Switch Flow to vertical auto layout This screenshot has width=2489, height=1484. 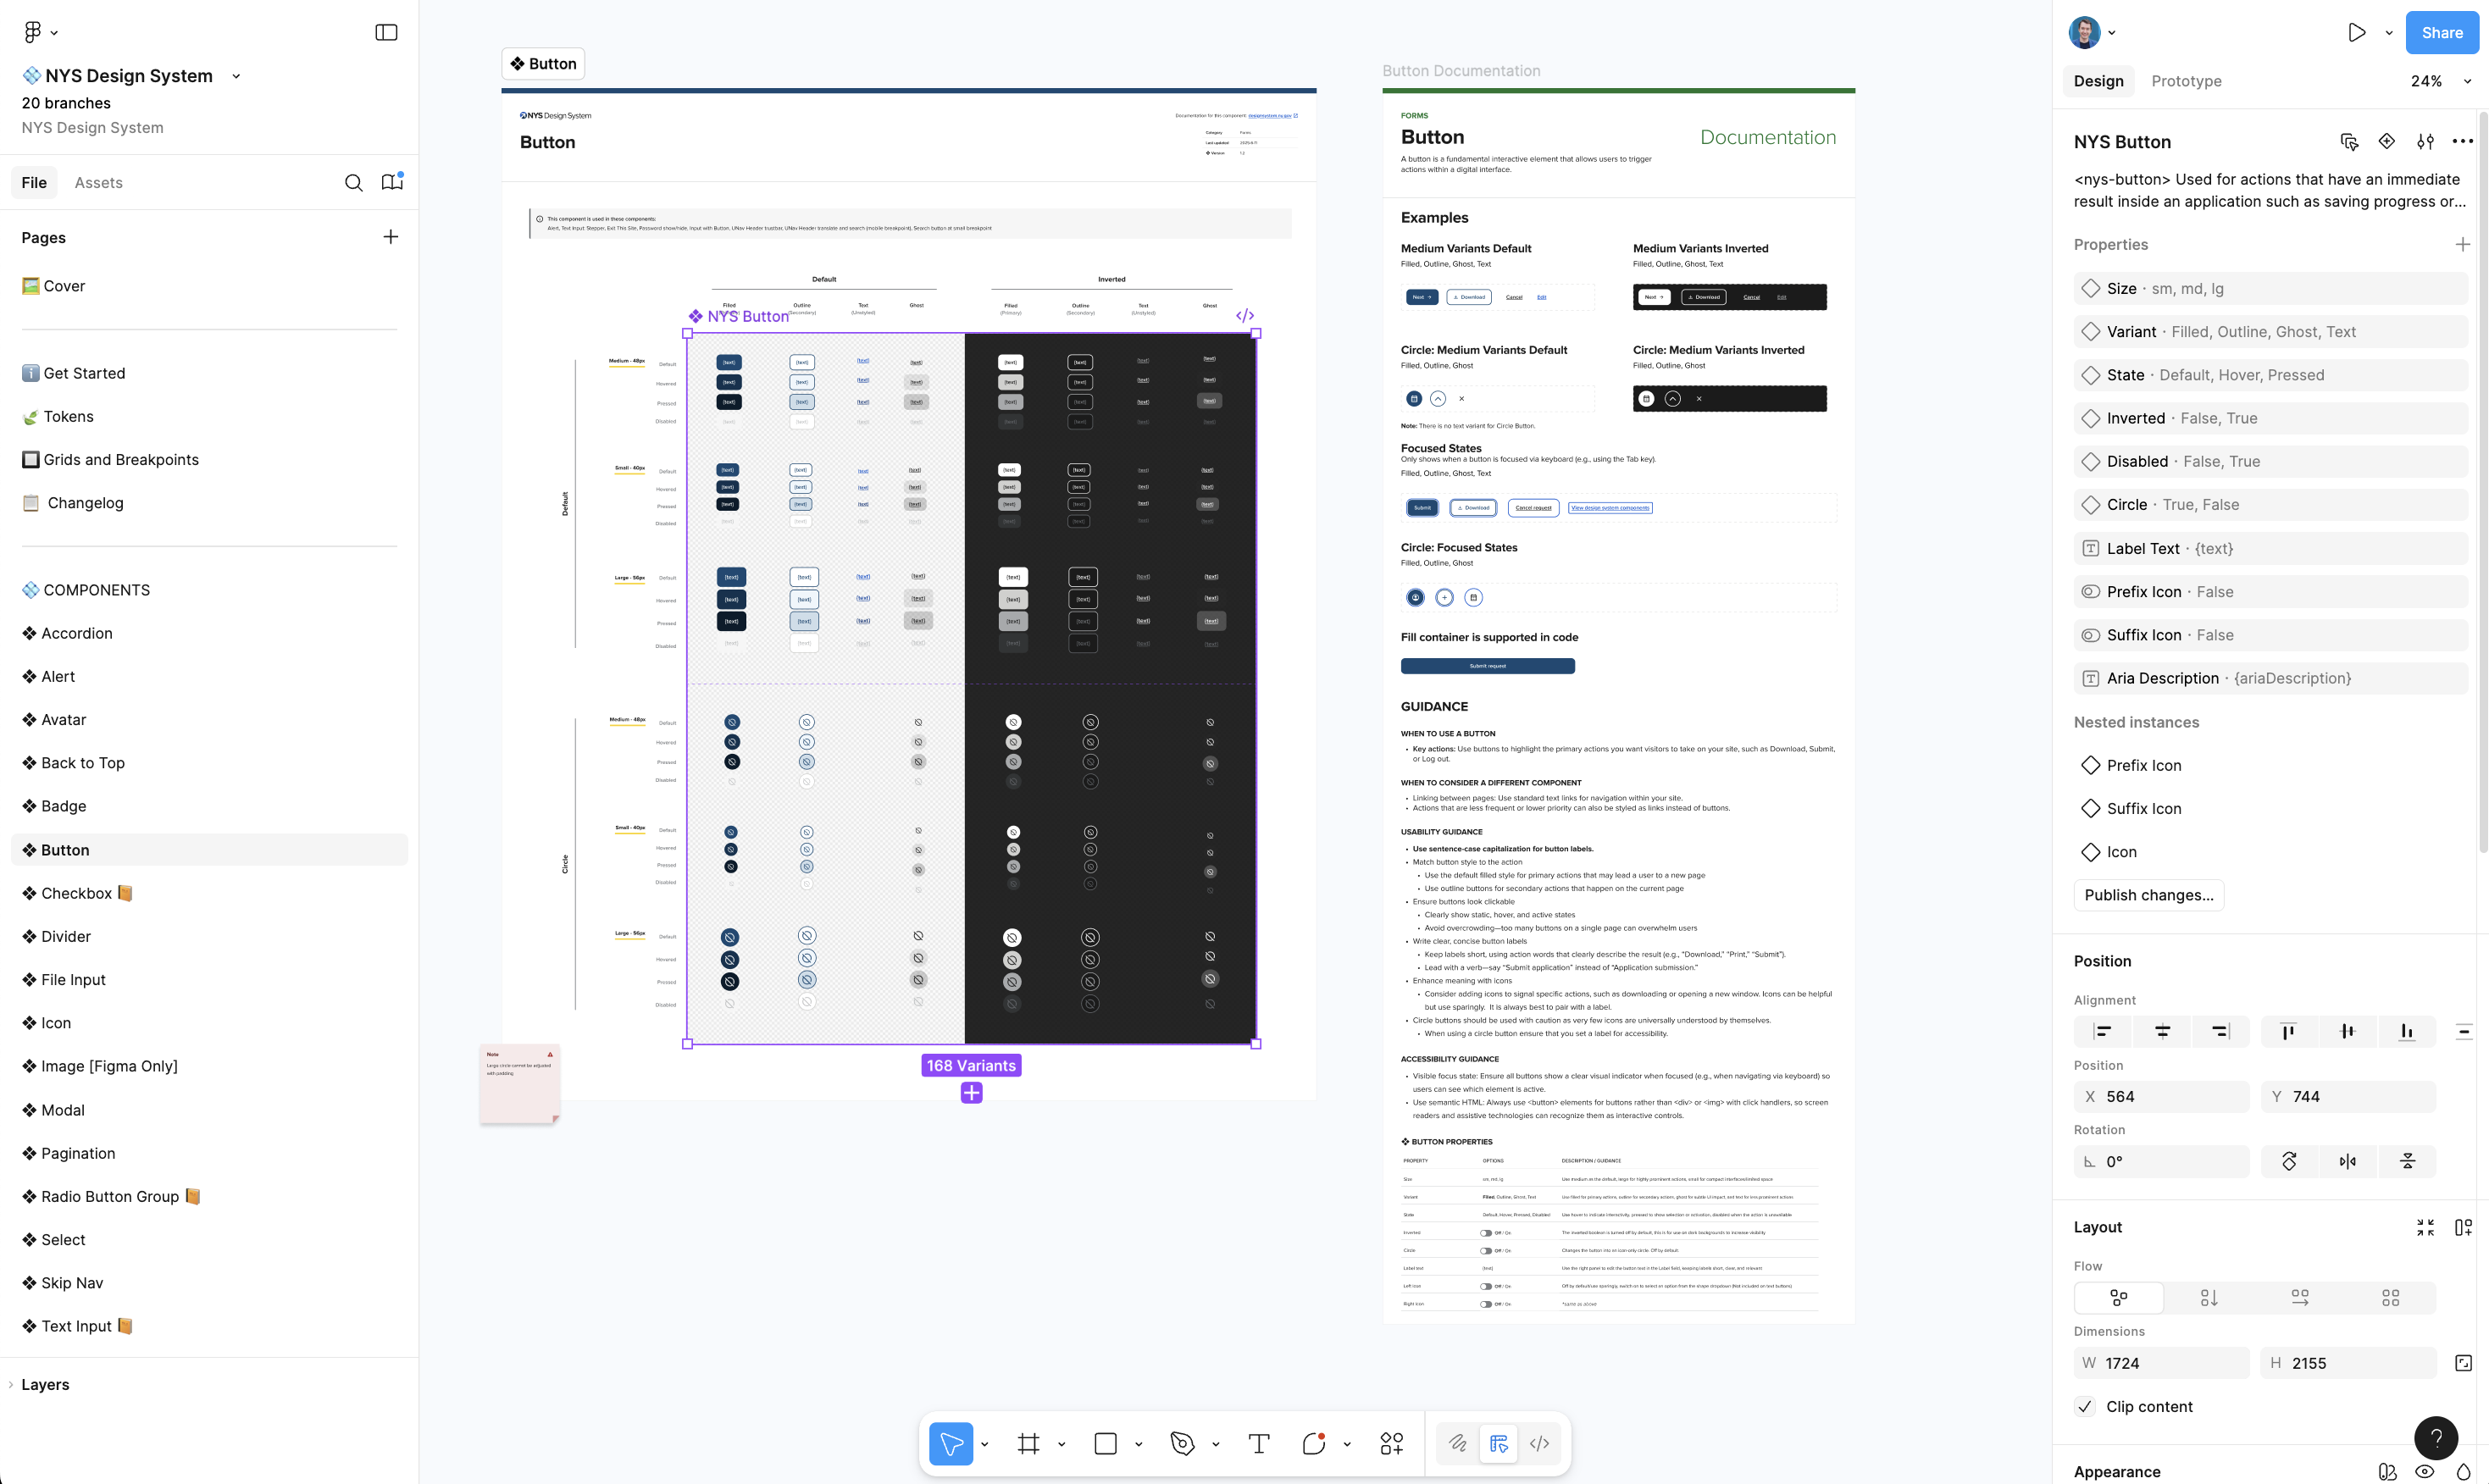pyautogui.click(x=2209, y=1297)
